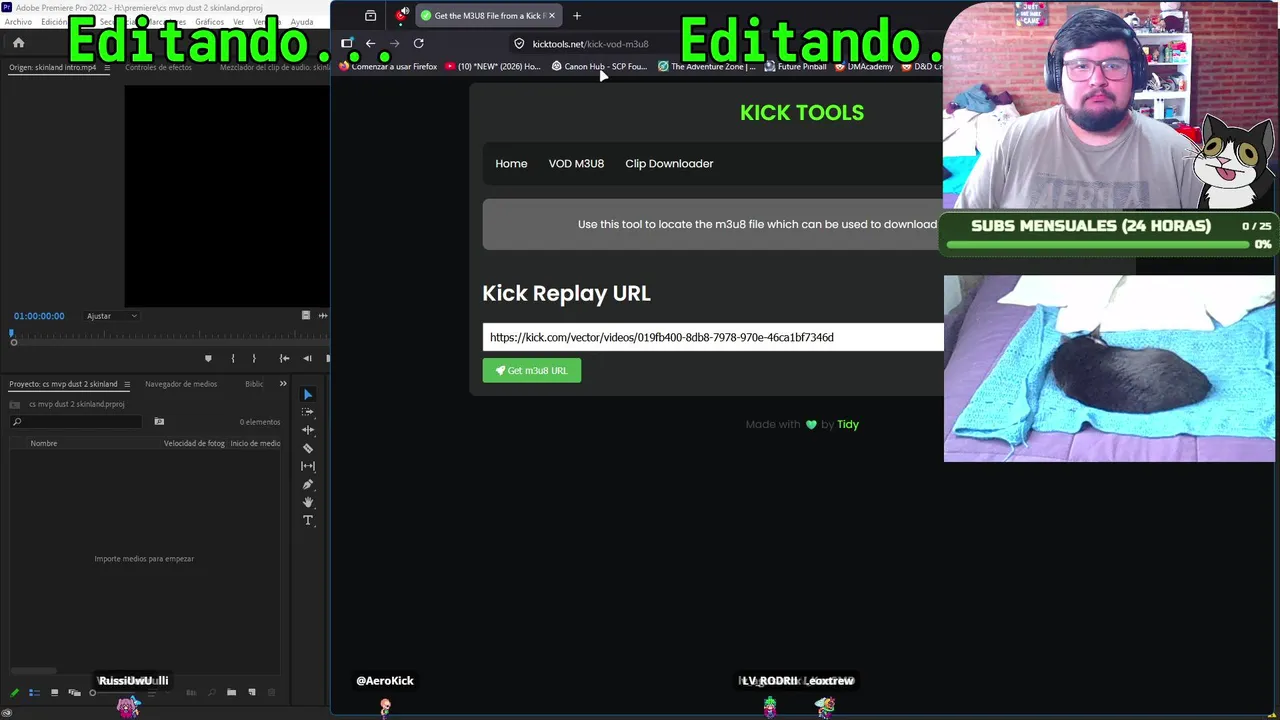Viewport: 1280px width, 720px height.
Task: Click the Source monitor zoom scroll bar handle
Action: (x=14, y=343)
